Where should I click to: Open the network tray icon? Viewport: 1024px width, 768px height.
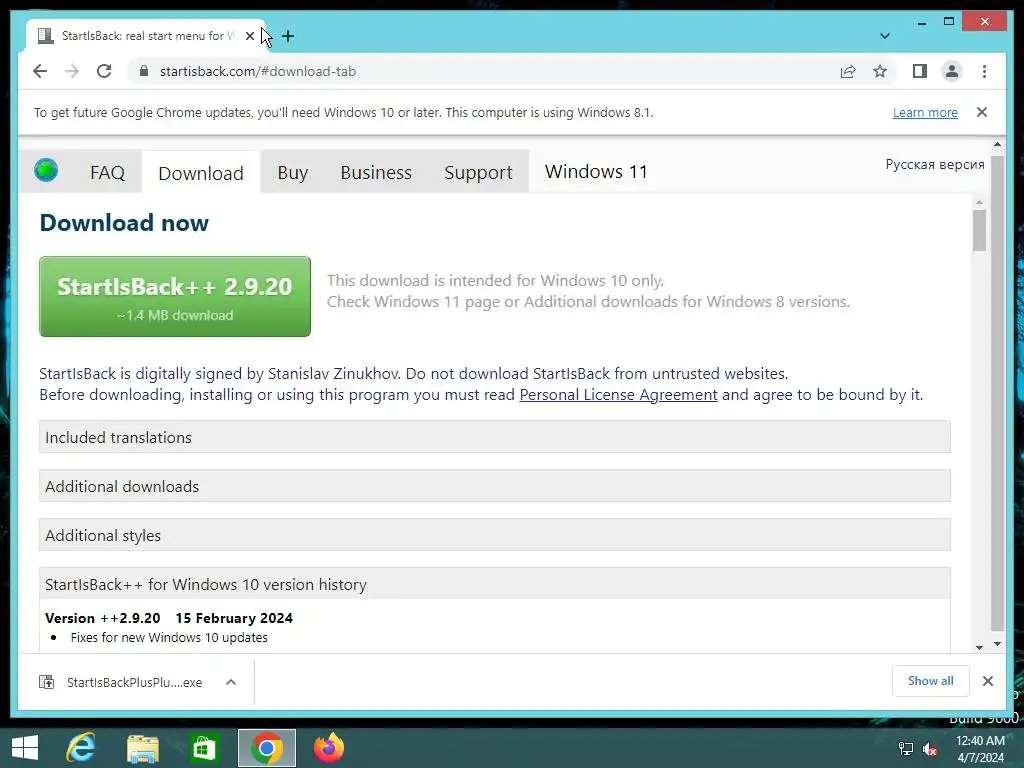[906, 748]
